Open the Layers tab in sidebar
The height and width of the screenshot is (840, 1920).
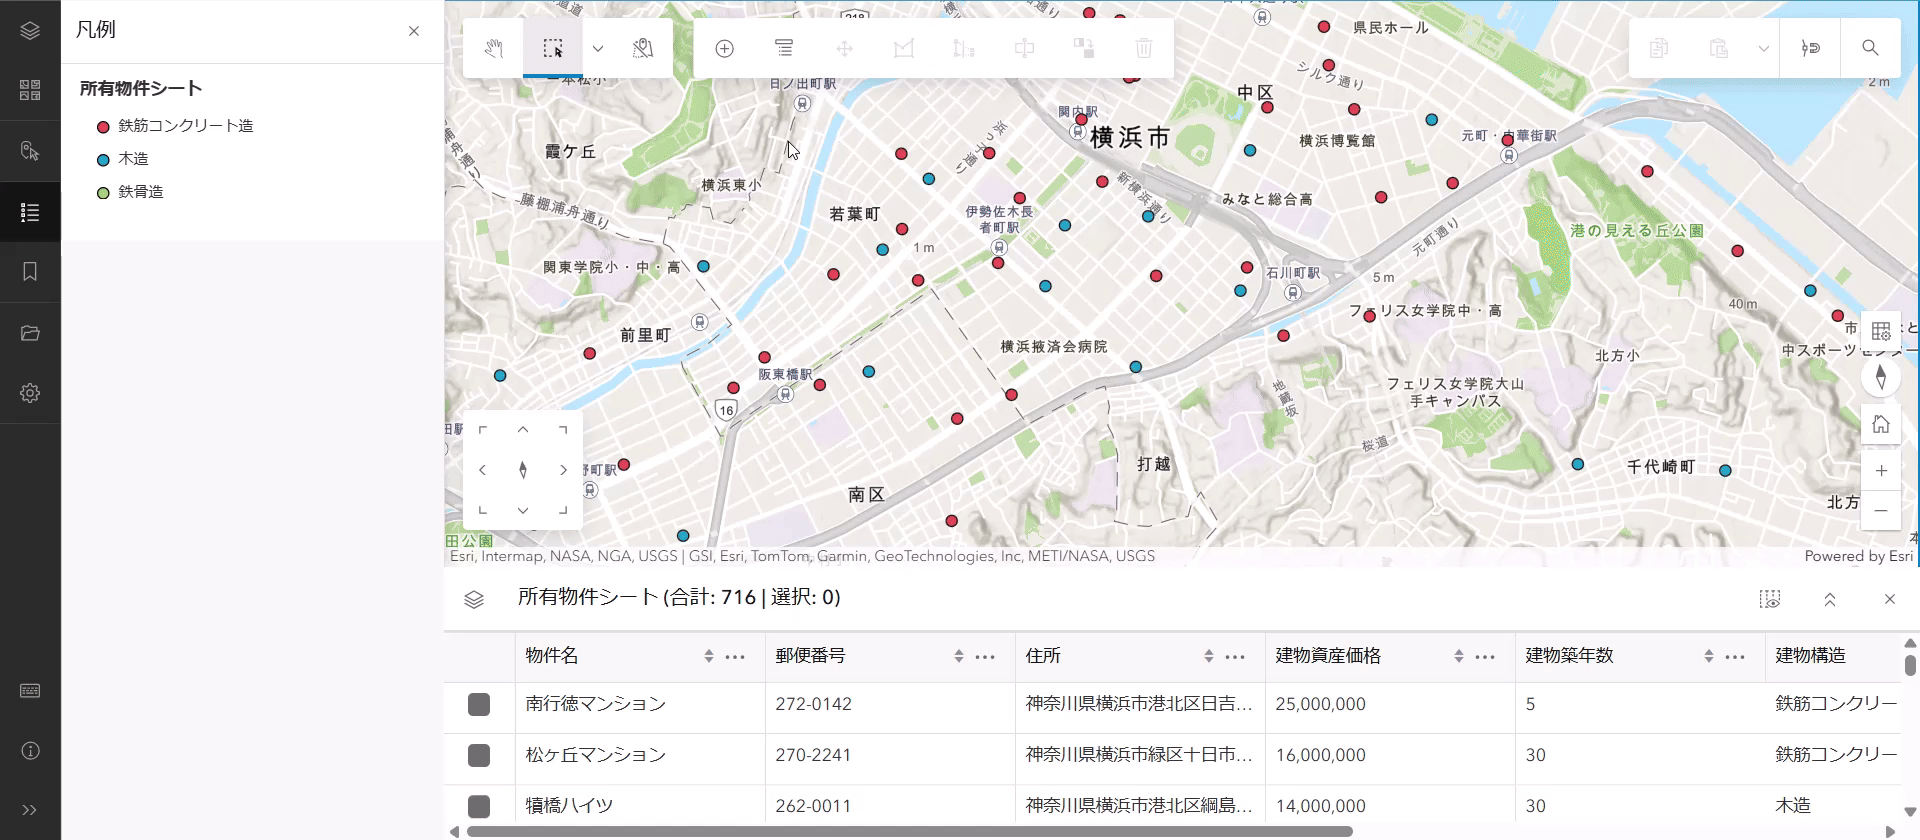[30, 31]
